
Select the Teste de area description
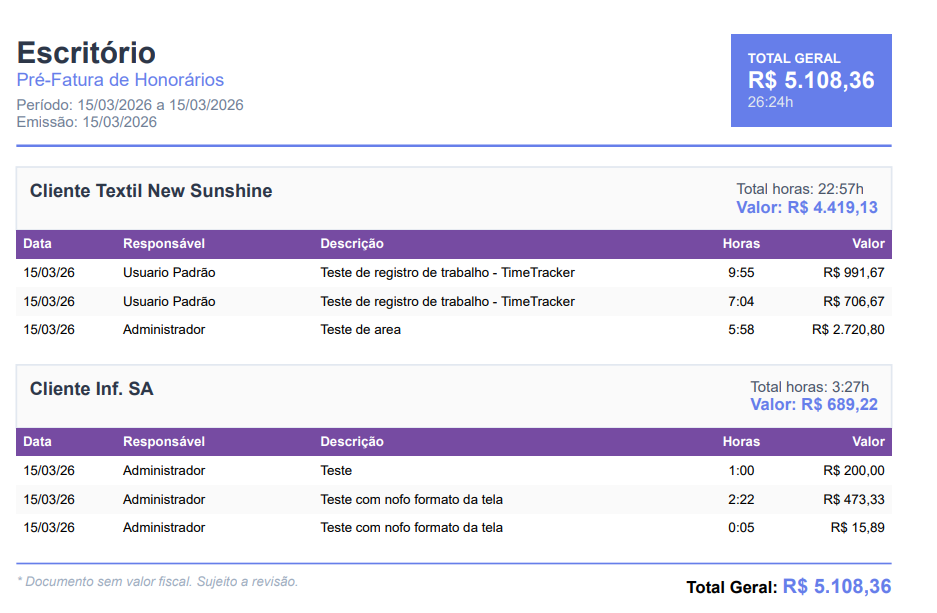tap(360, 329)
